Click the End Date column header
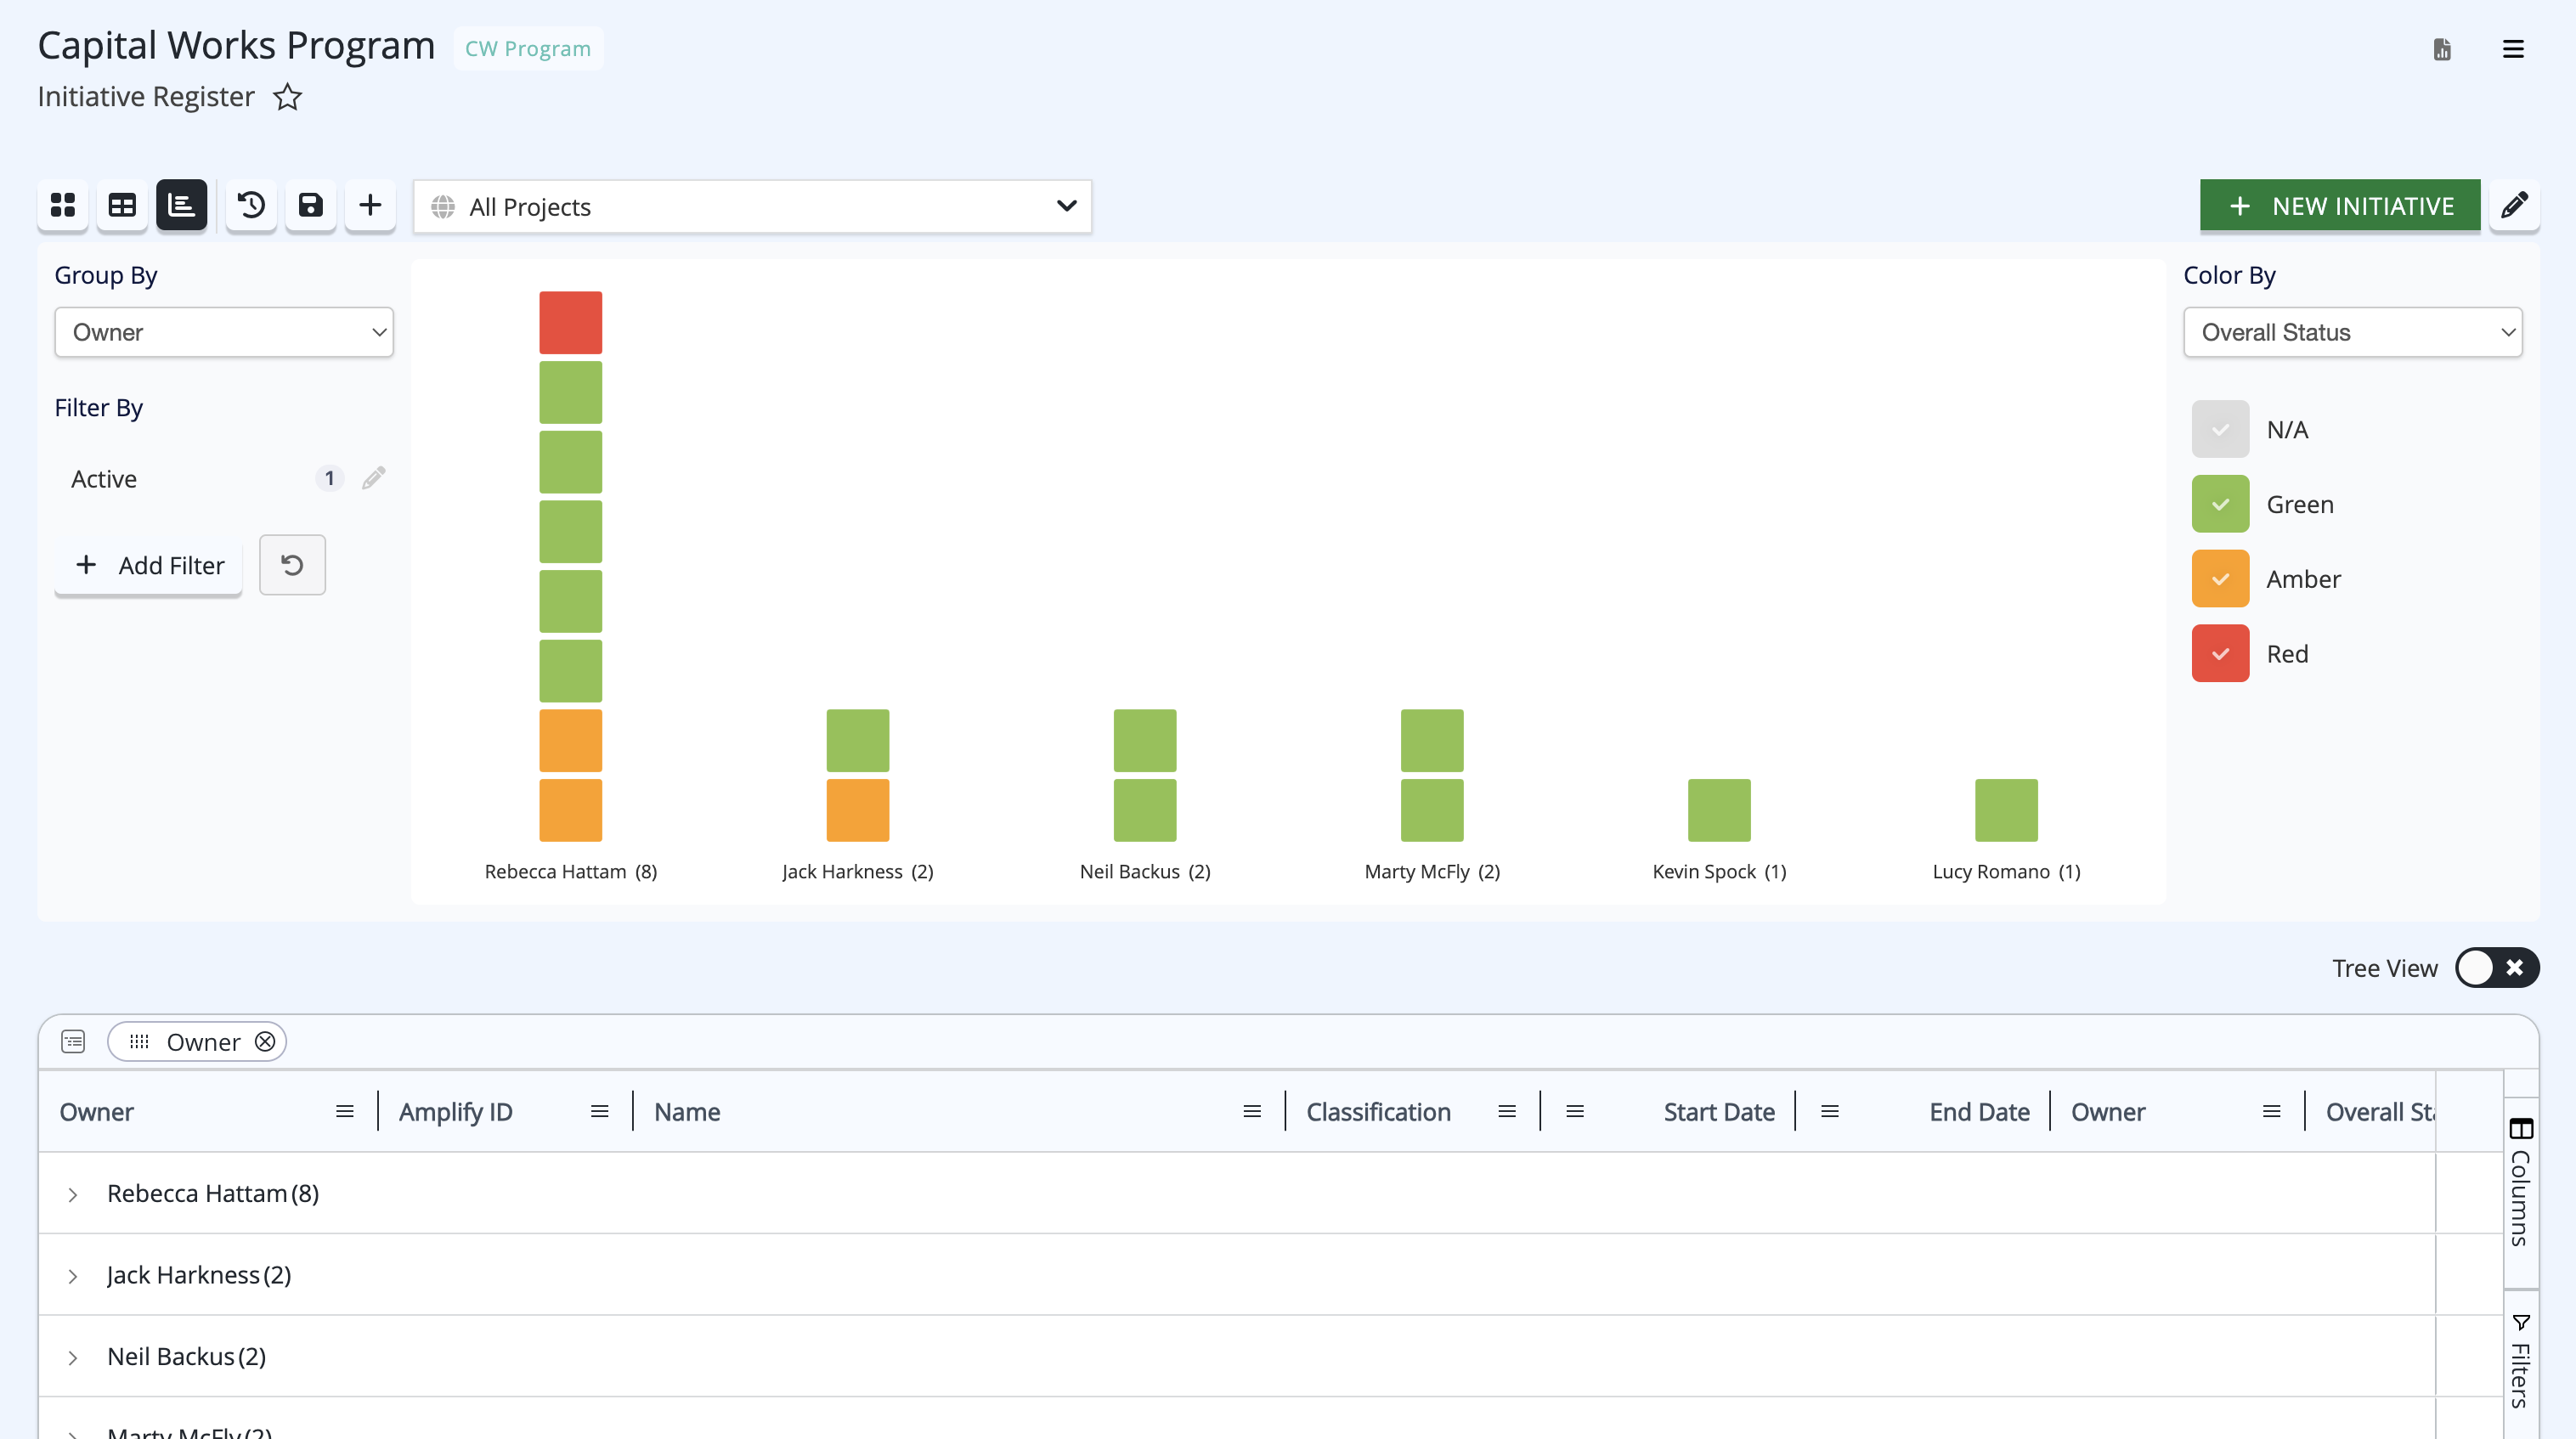This screenshot has height=1439, width=2576. tap(1979, 1112)
